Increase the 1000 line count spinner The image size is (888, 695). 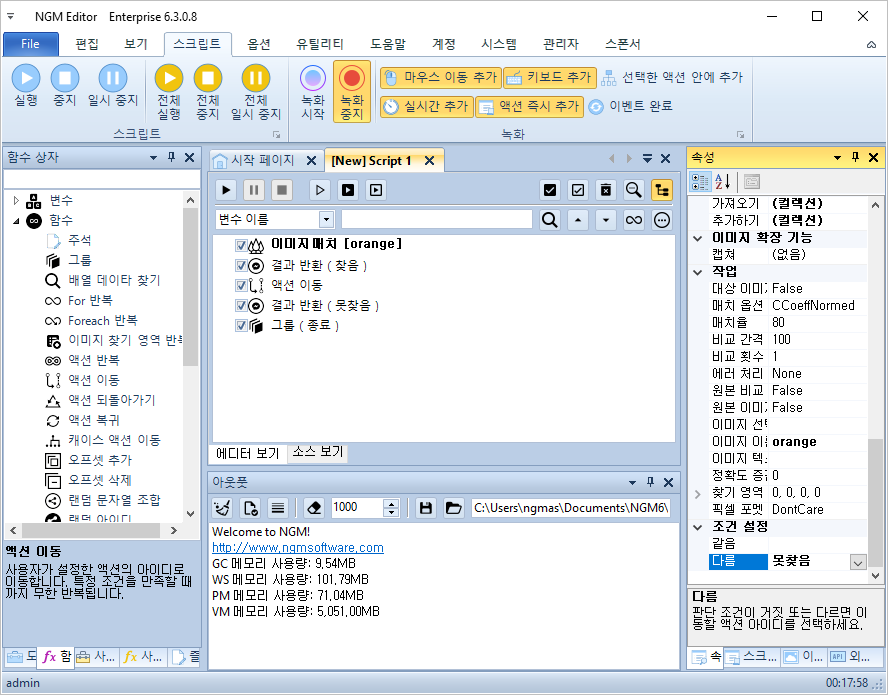tap(391, 503)
